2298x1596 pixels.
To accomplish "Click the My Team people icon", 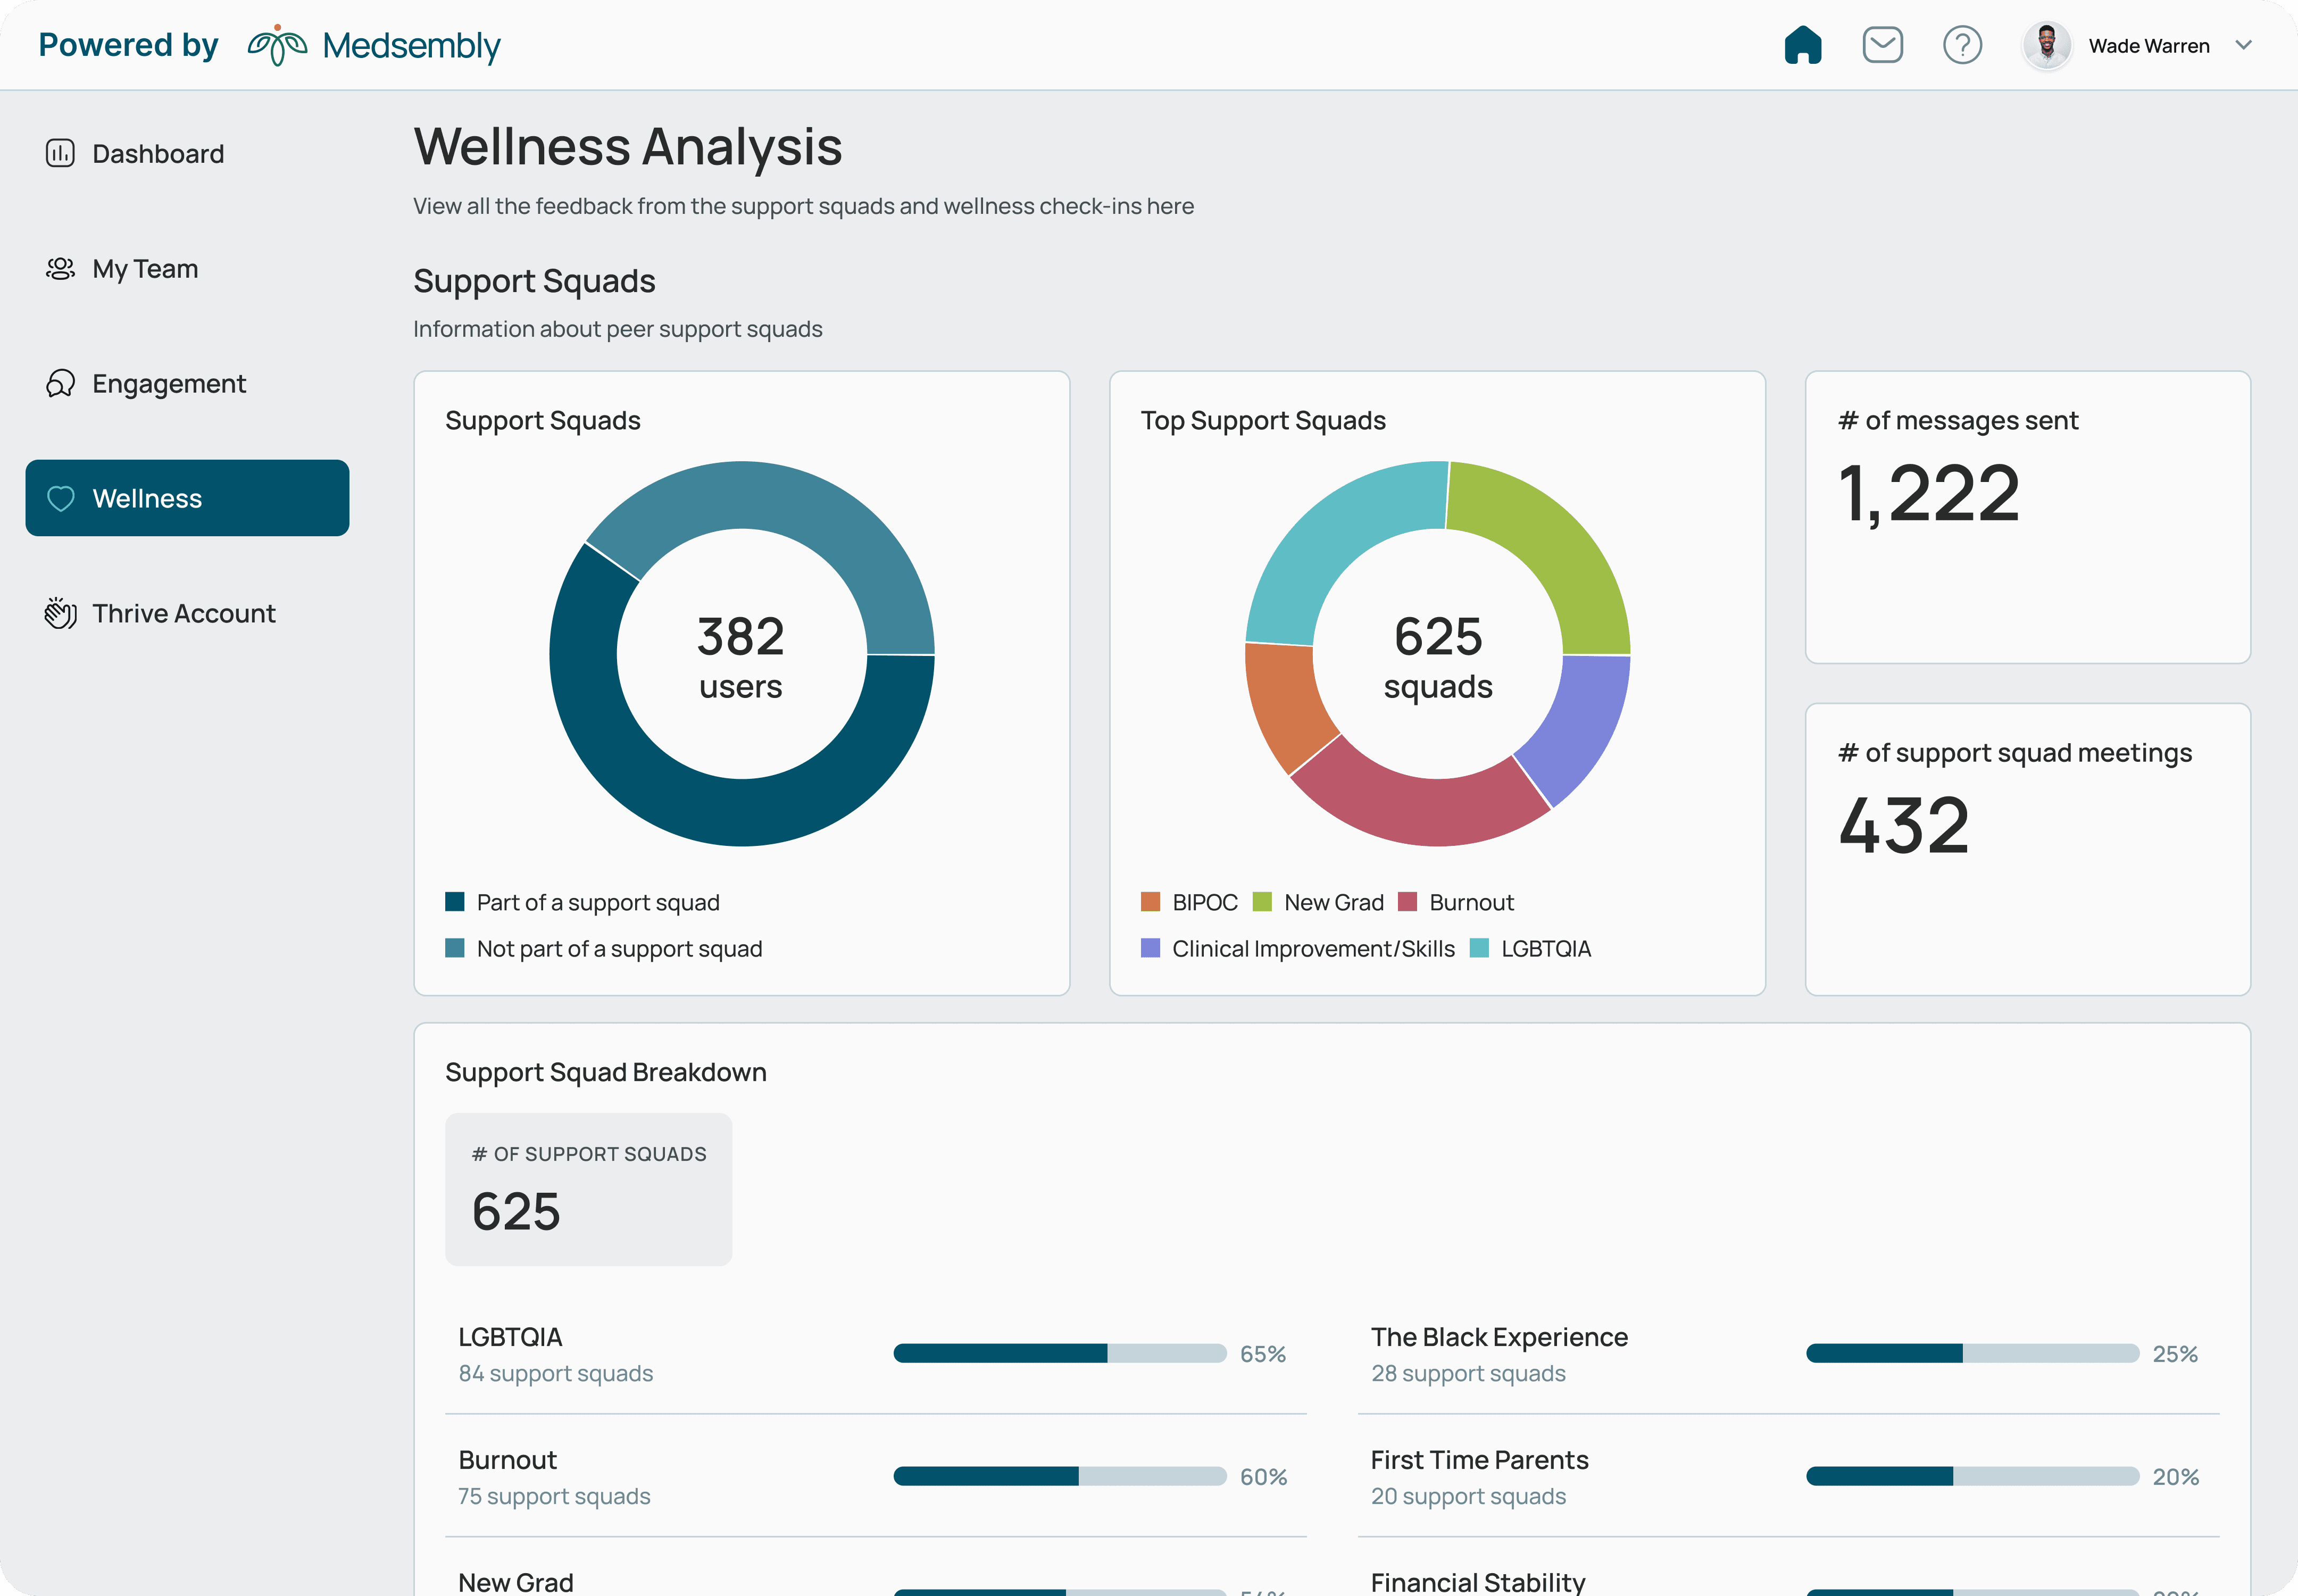I will click(x=60, y=269).
